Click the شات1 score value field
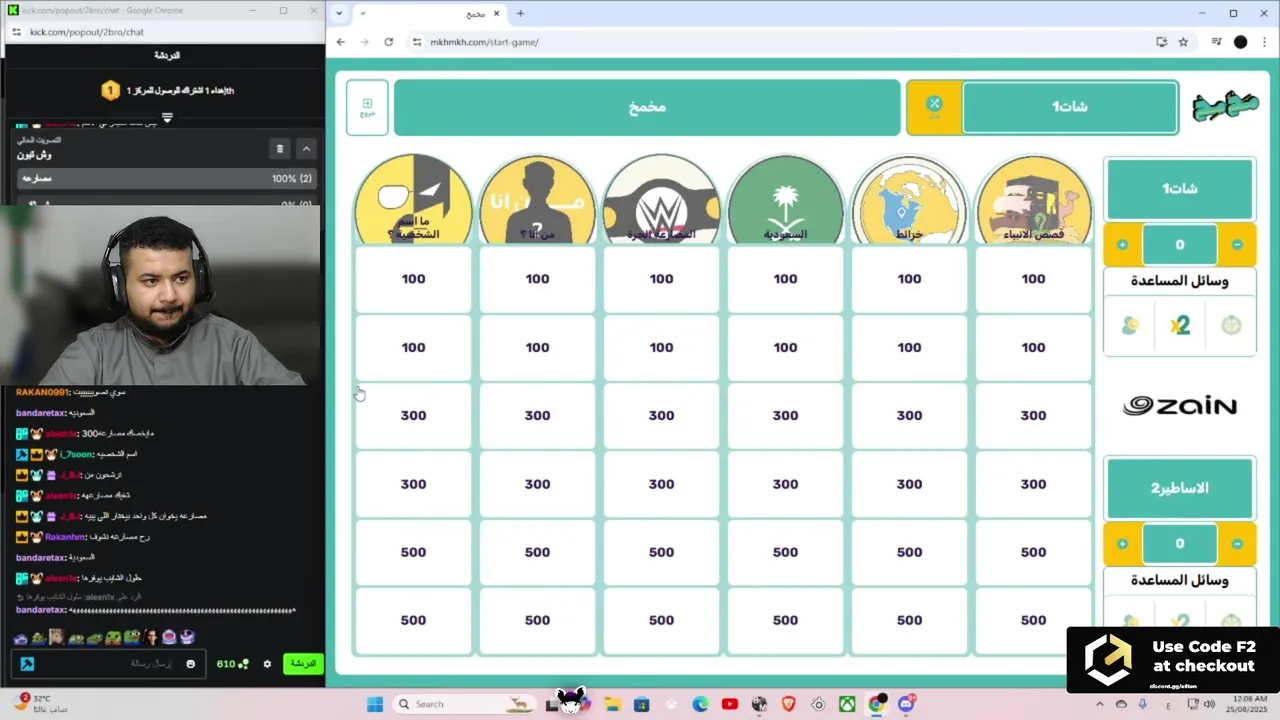The height and width of the screenshot is (720, 1280). [x=1180, y=245]
